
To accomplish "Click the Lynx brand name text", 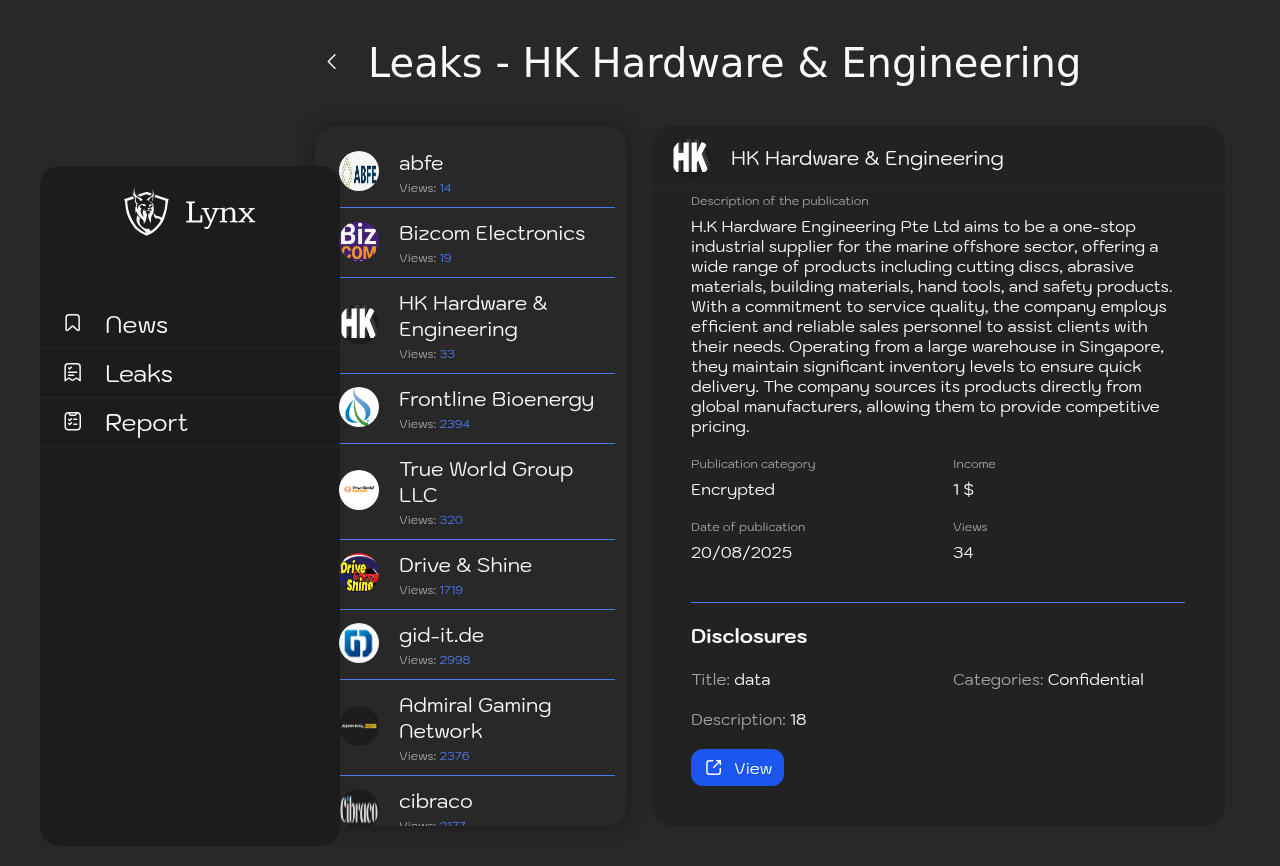I will tap(220, 213).
